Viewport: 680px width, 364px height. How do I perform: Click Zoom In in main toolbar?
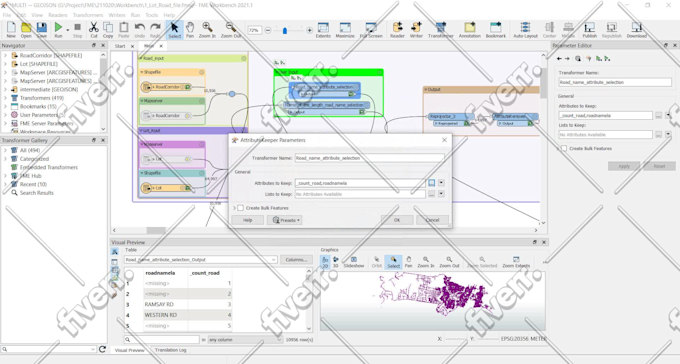[207, 30]
